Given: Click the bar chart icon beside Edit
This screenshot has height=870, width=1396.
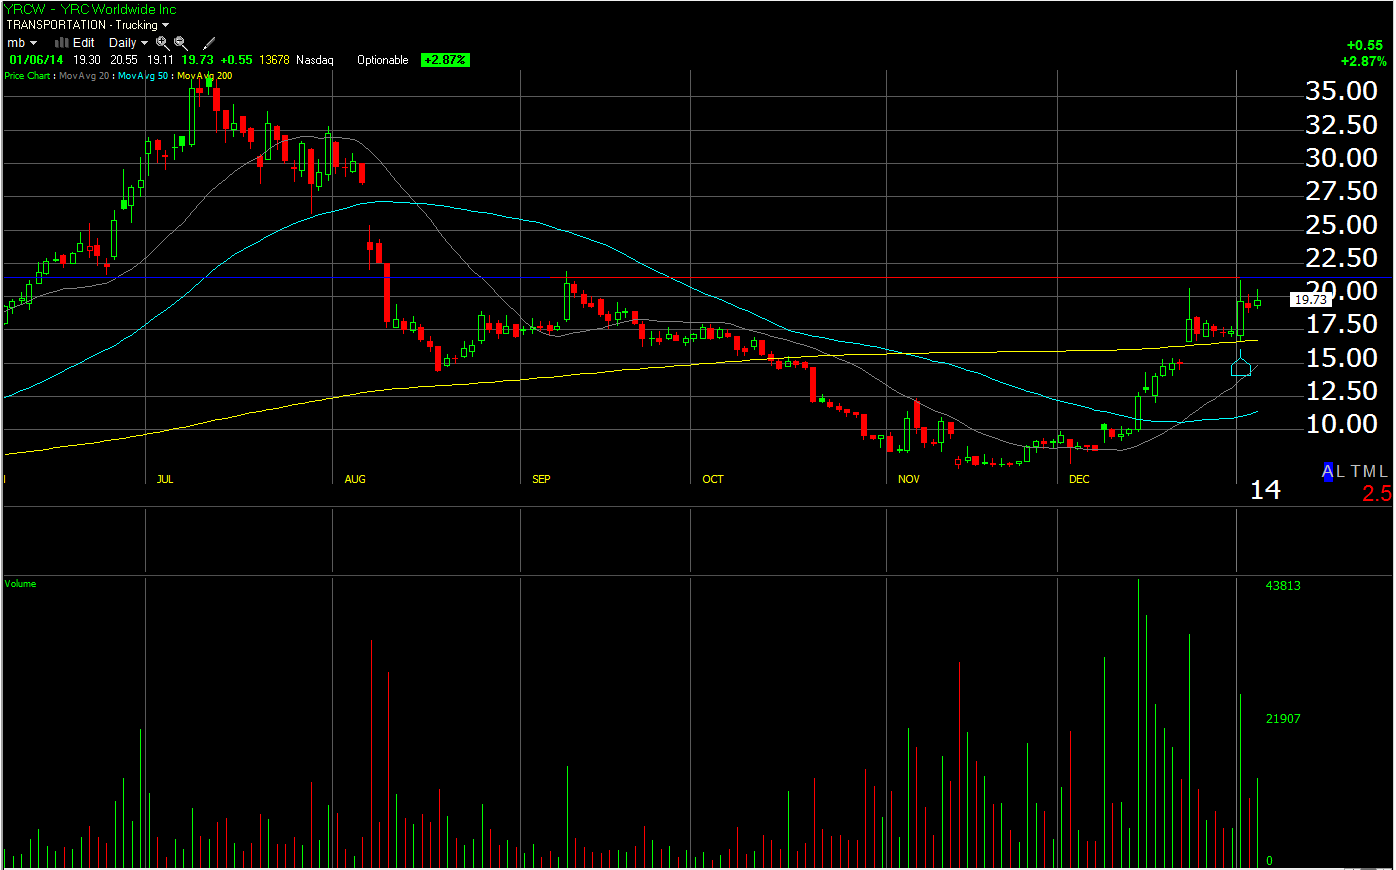Looking at the screenshot, I should point(62,42).
